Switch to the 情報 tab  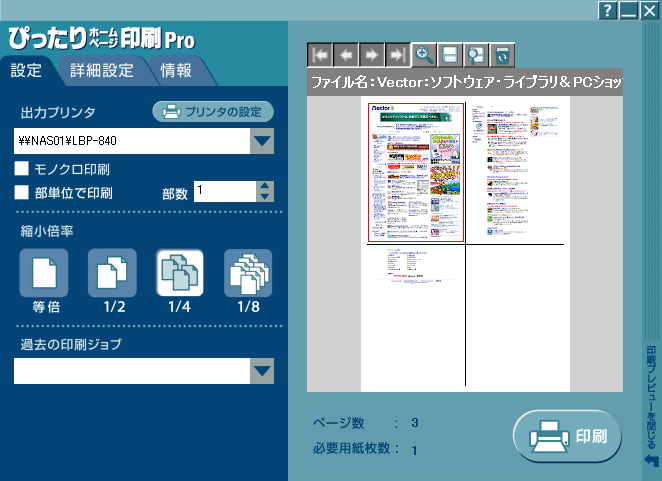tap(176, 71)
